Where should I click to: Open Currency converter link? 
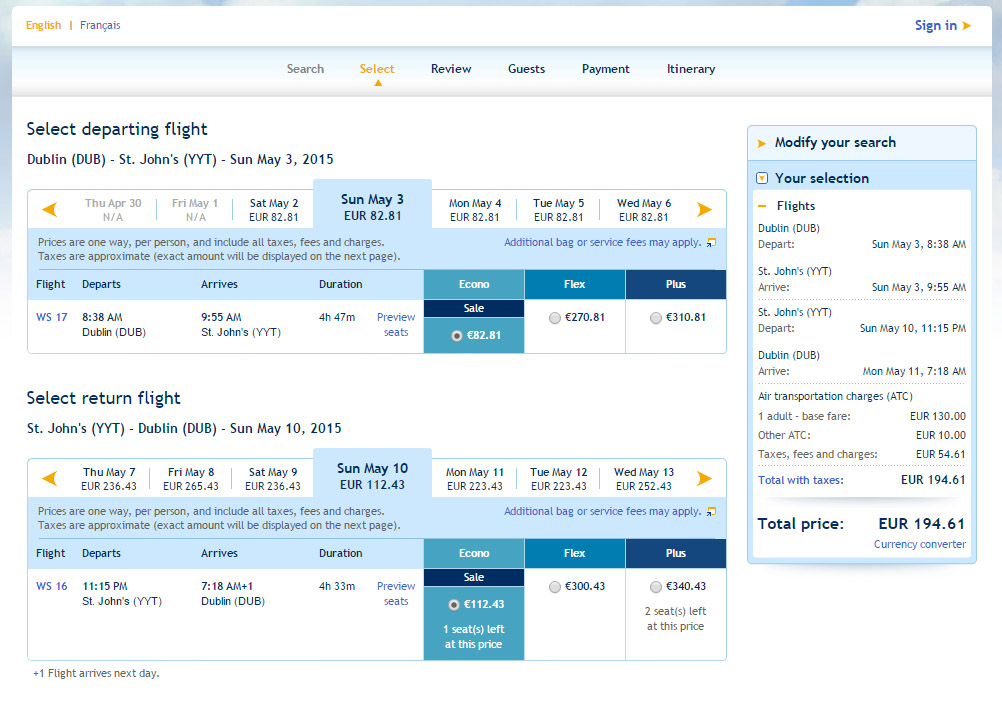[920, 544]
